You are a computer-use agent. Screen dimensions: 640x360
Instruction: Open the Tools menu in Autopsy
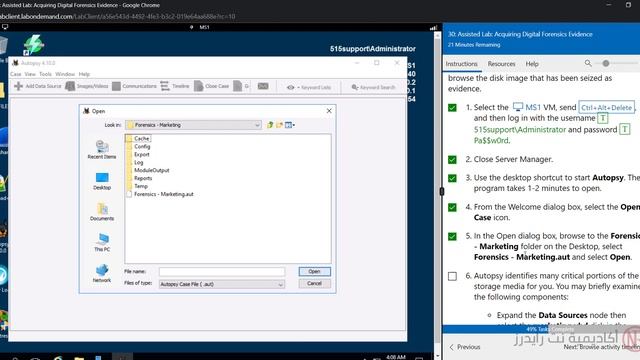coord(45,74)
